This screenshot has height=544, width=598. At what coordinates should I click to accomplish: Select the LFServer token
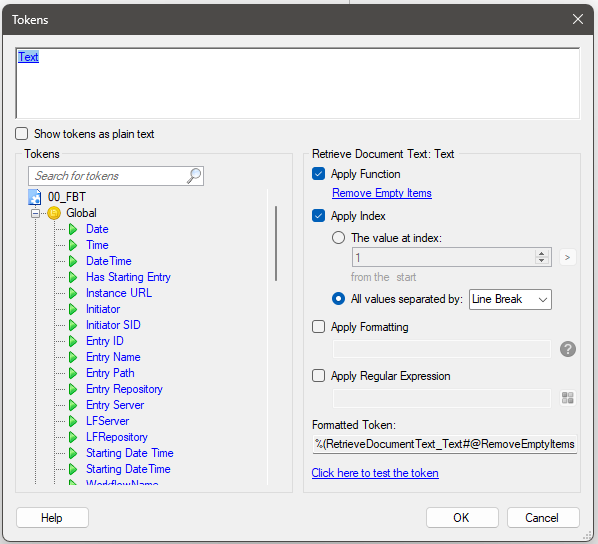click(108, 421)
